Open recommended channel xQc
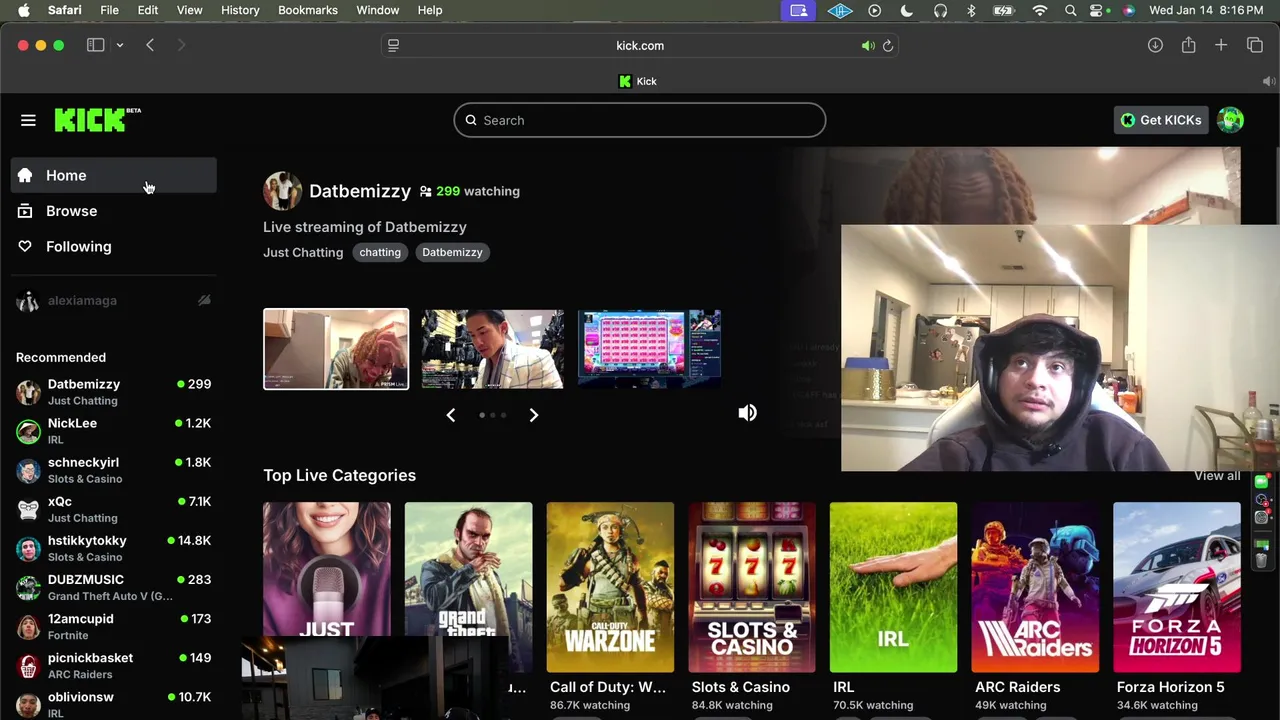This screenshot has width=1280, height=720. [114, 509]
